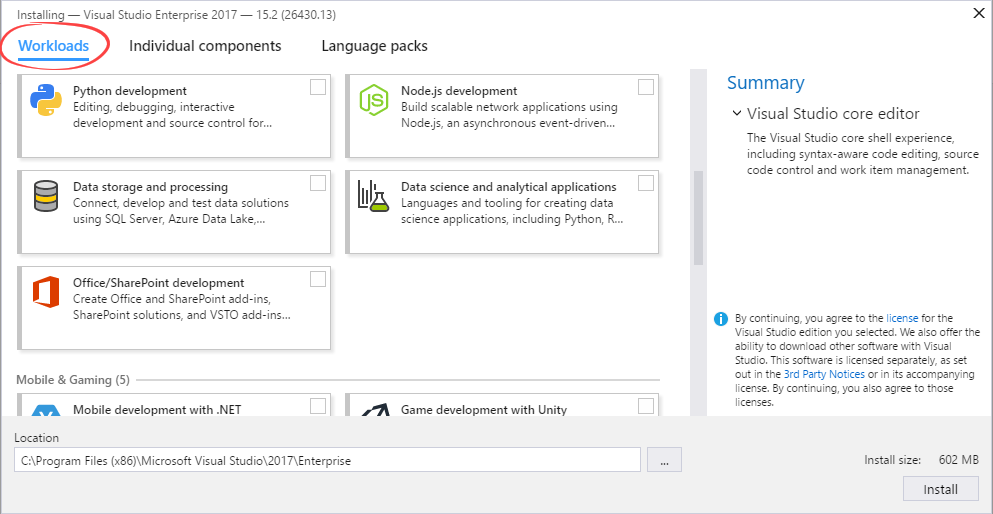Click the Node.js development title text
The image size is (993, 514).
point(459,91)
